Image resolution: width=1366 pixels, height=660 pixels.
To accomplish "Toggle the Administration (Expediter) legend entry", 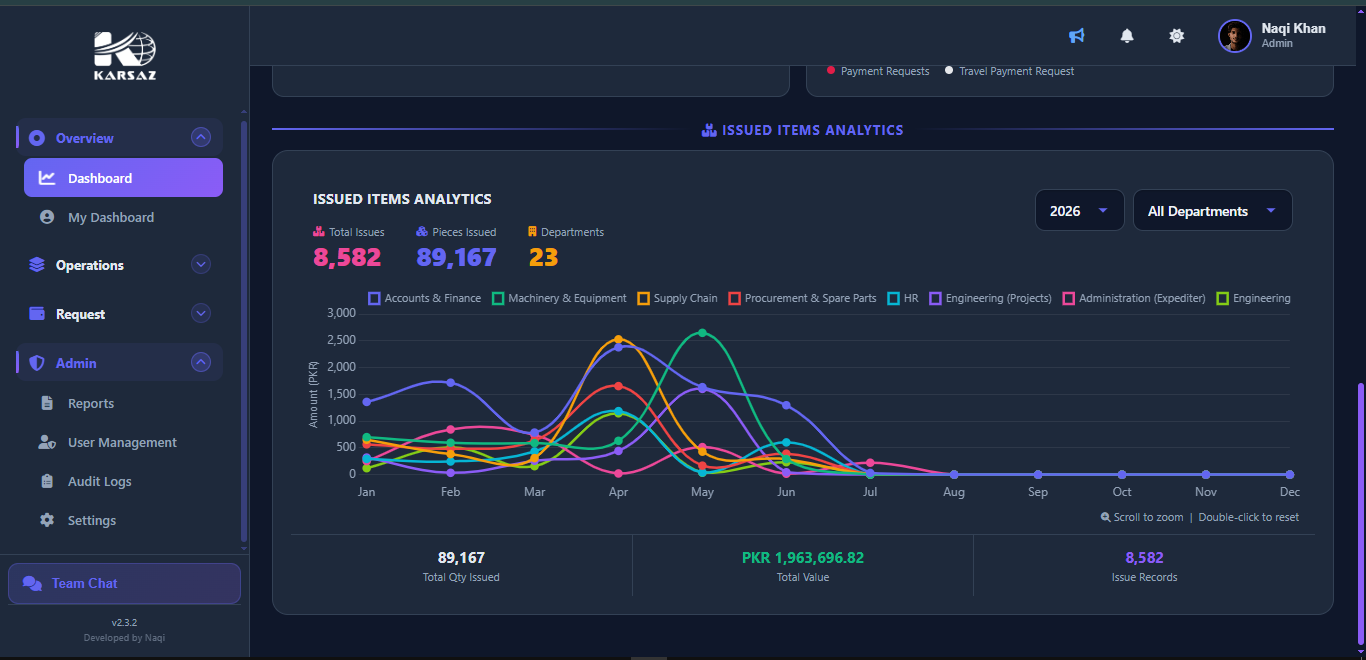I will point(1134,298).
